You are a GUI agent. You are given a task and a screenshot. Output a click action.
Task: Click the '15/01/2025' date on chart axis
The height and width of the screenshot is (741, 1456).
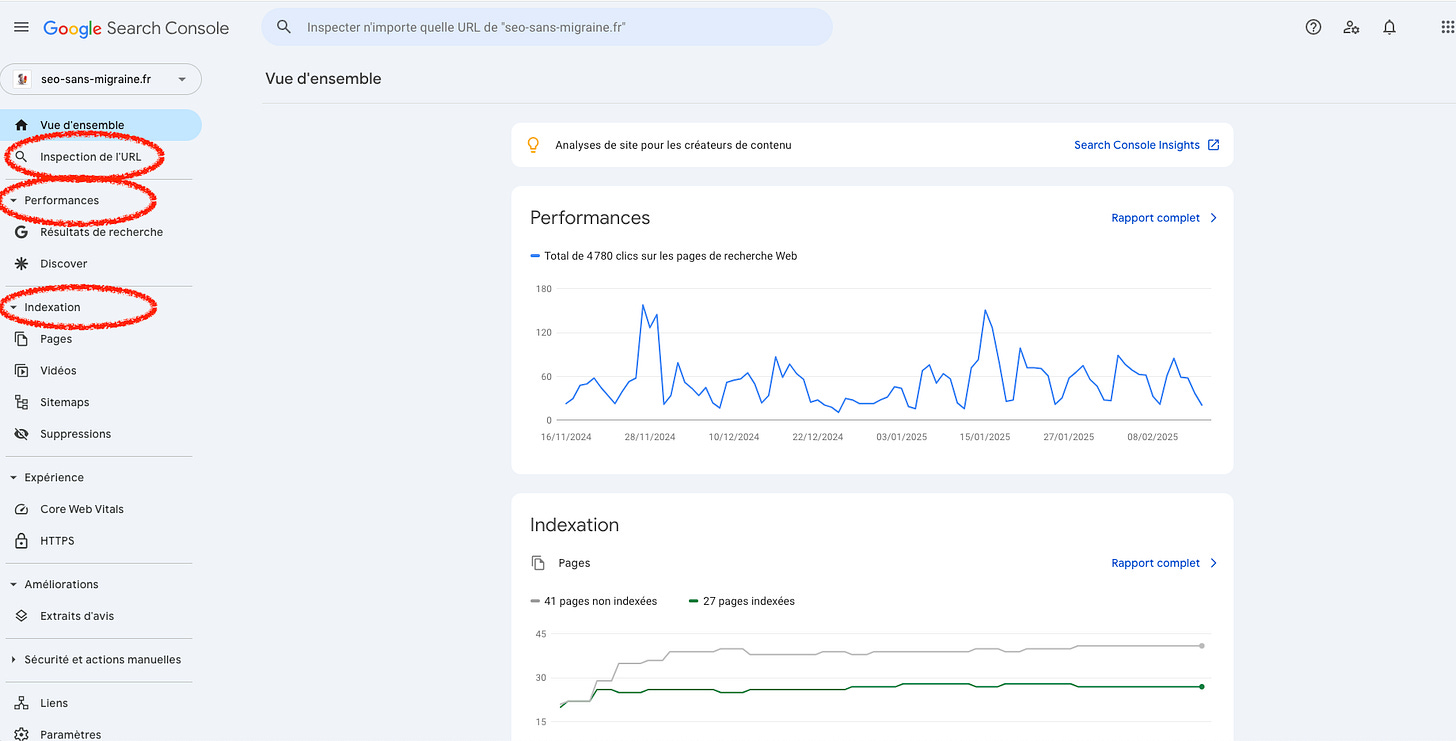[x=985, y=437]
